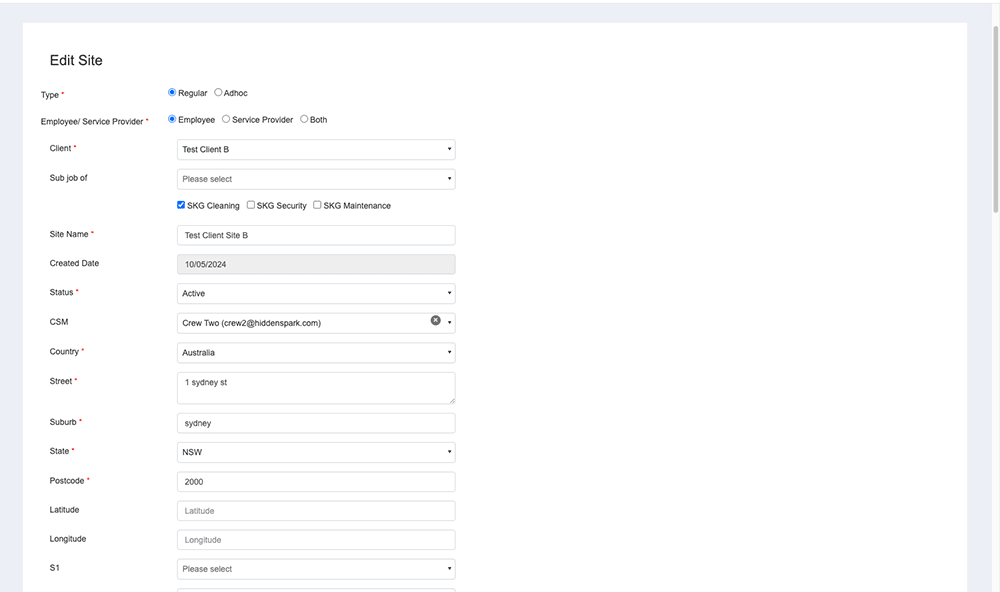The image size is (1000, 592).
Task: Click the Suburb input field
Action: (316, 423)
